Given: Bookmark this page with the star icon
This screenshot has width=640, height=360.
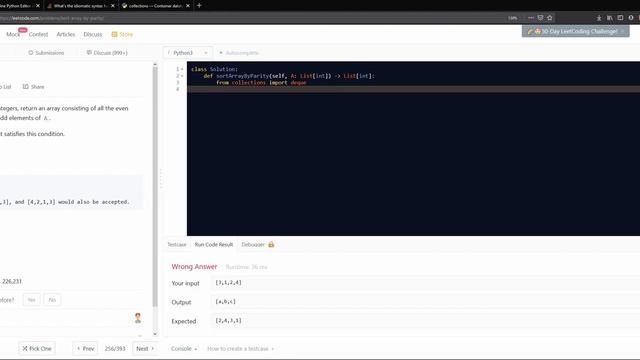Looking at the screenshot, I should pos(549,18).
